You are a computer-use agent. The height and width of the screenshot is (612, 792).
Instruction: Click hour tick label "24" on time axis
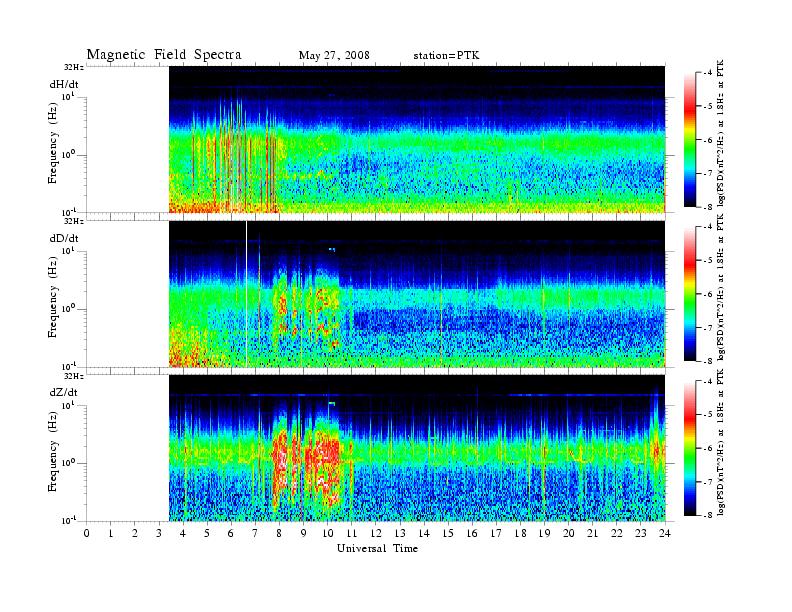pos(665,533)
